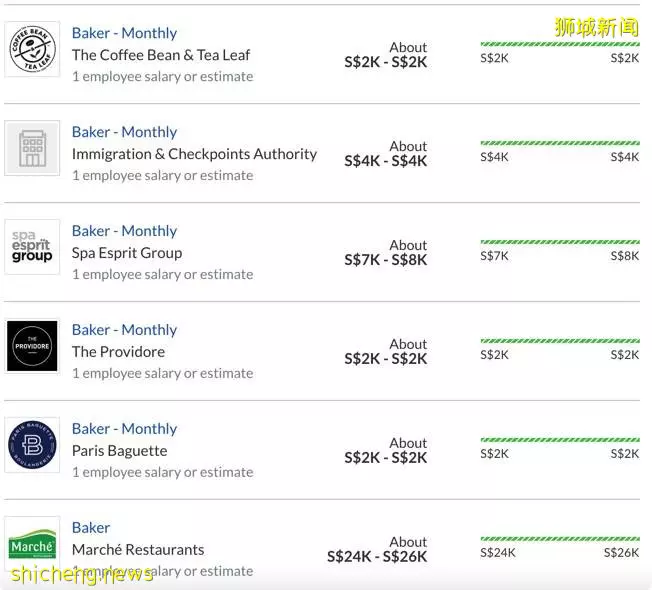Click the green Marché logo

click(32, 544)
